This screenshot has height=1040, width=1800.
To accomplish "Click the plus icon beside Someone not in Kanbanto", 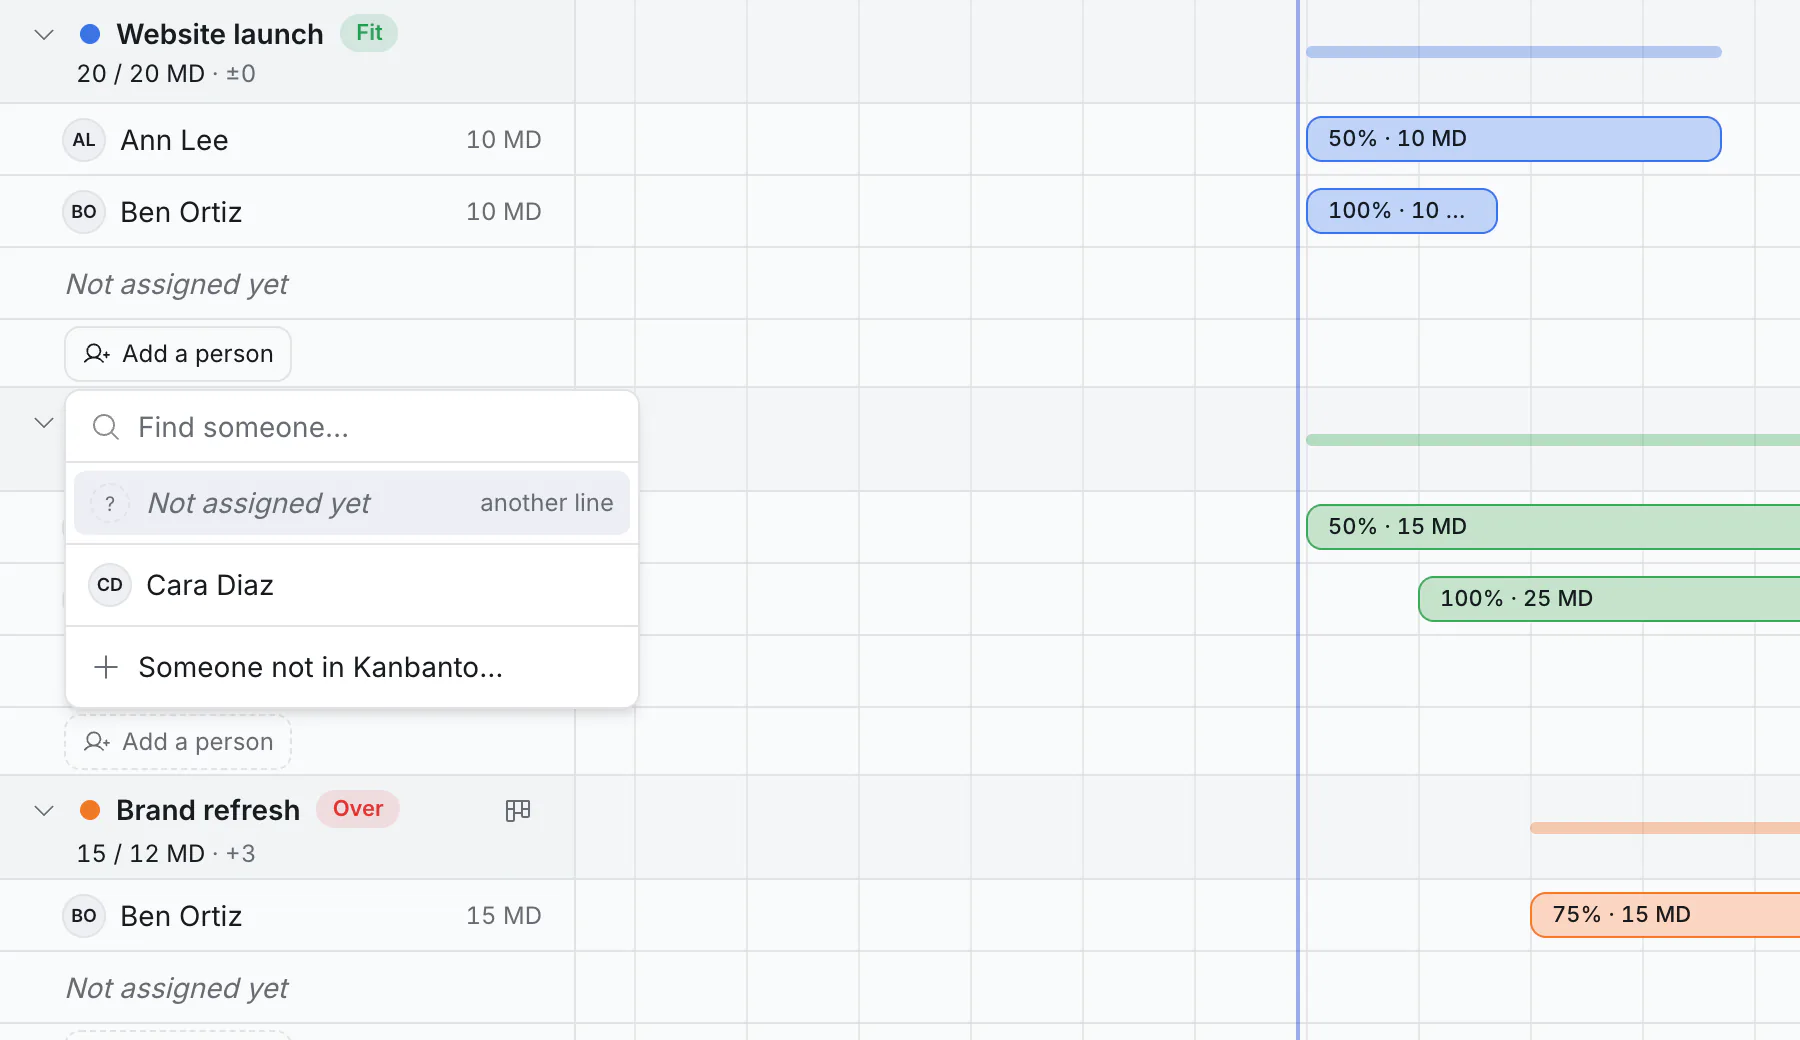I will (106, 667).
